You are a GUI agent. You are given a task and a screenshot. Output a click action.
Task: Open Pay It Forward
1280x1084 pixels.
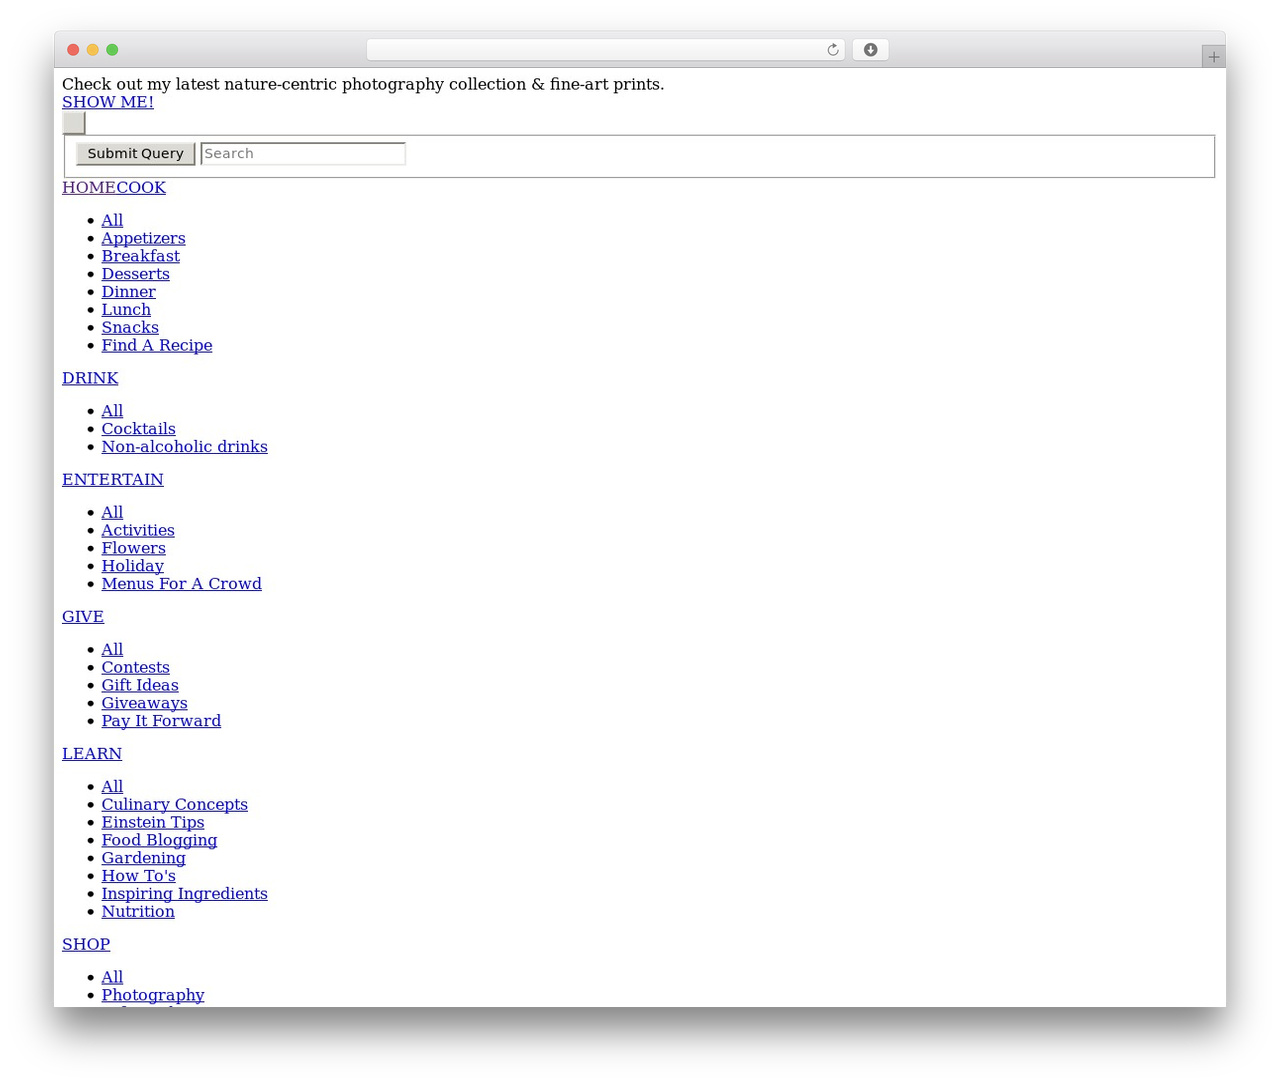[161, 721]
